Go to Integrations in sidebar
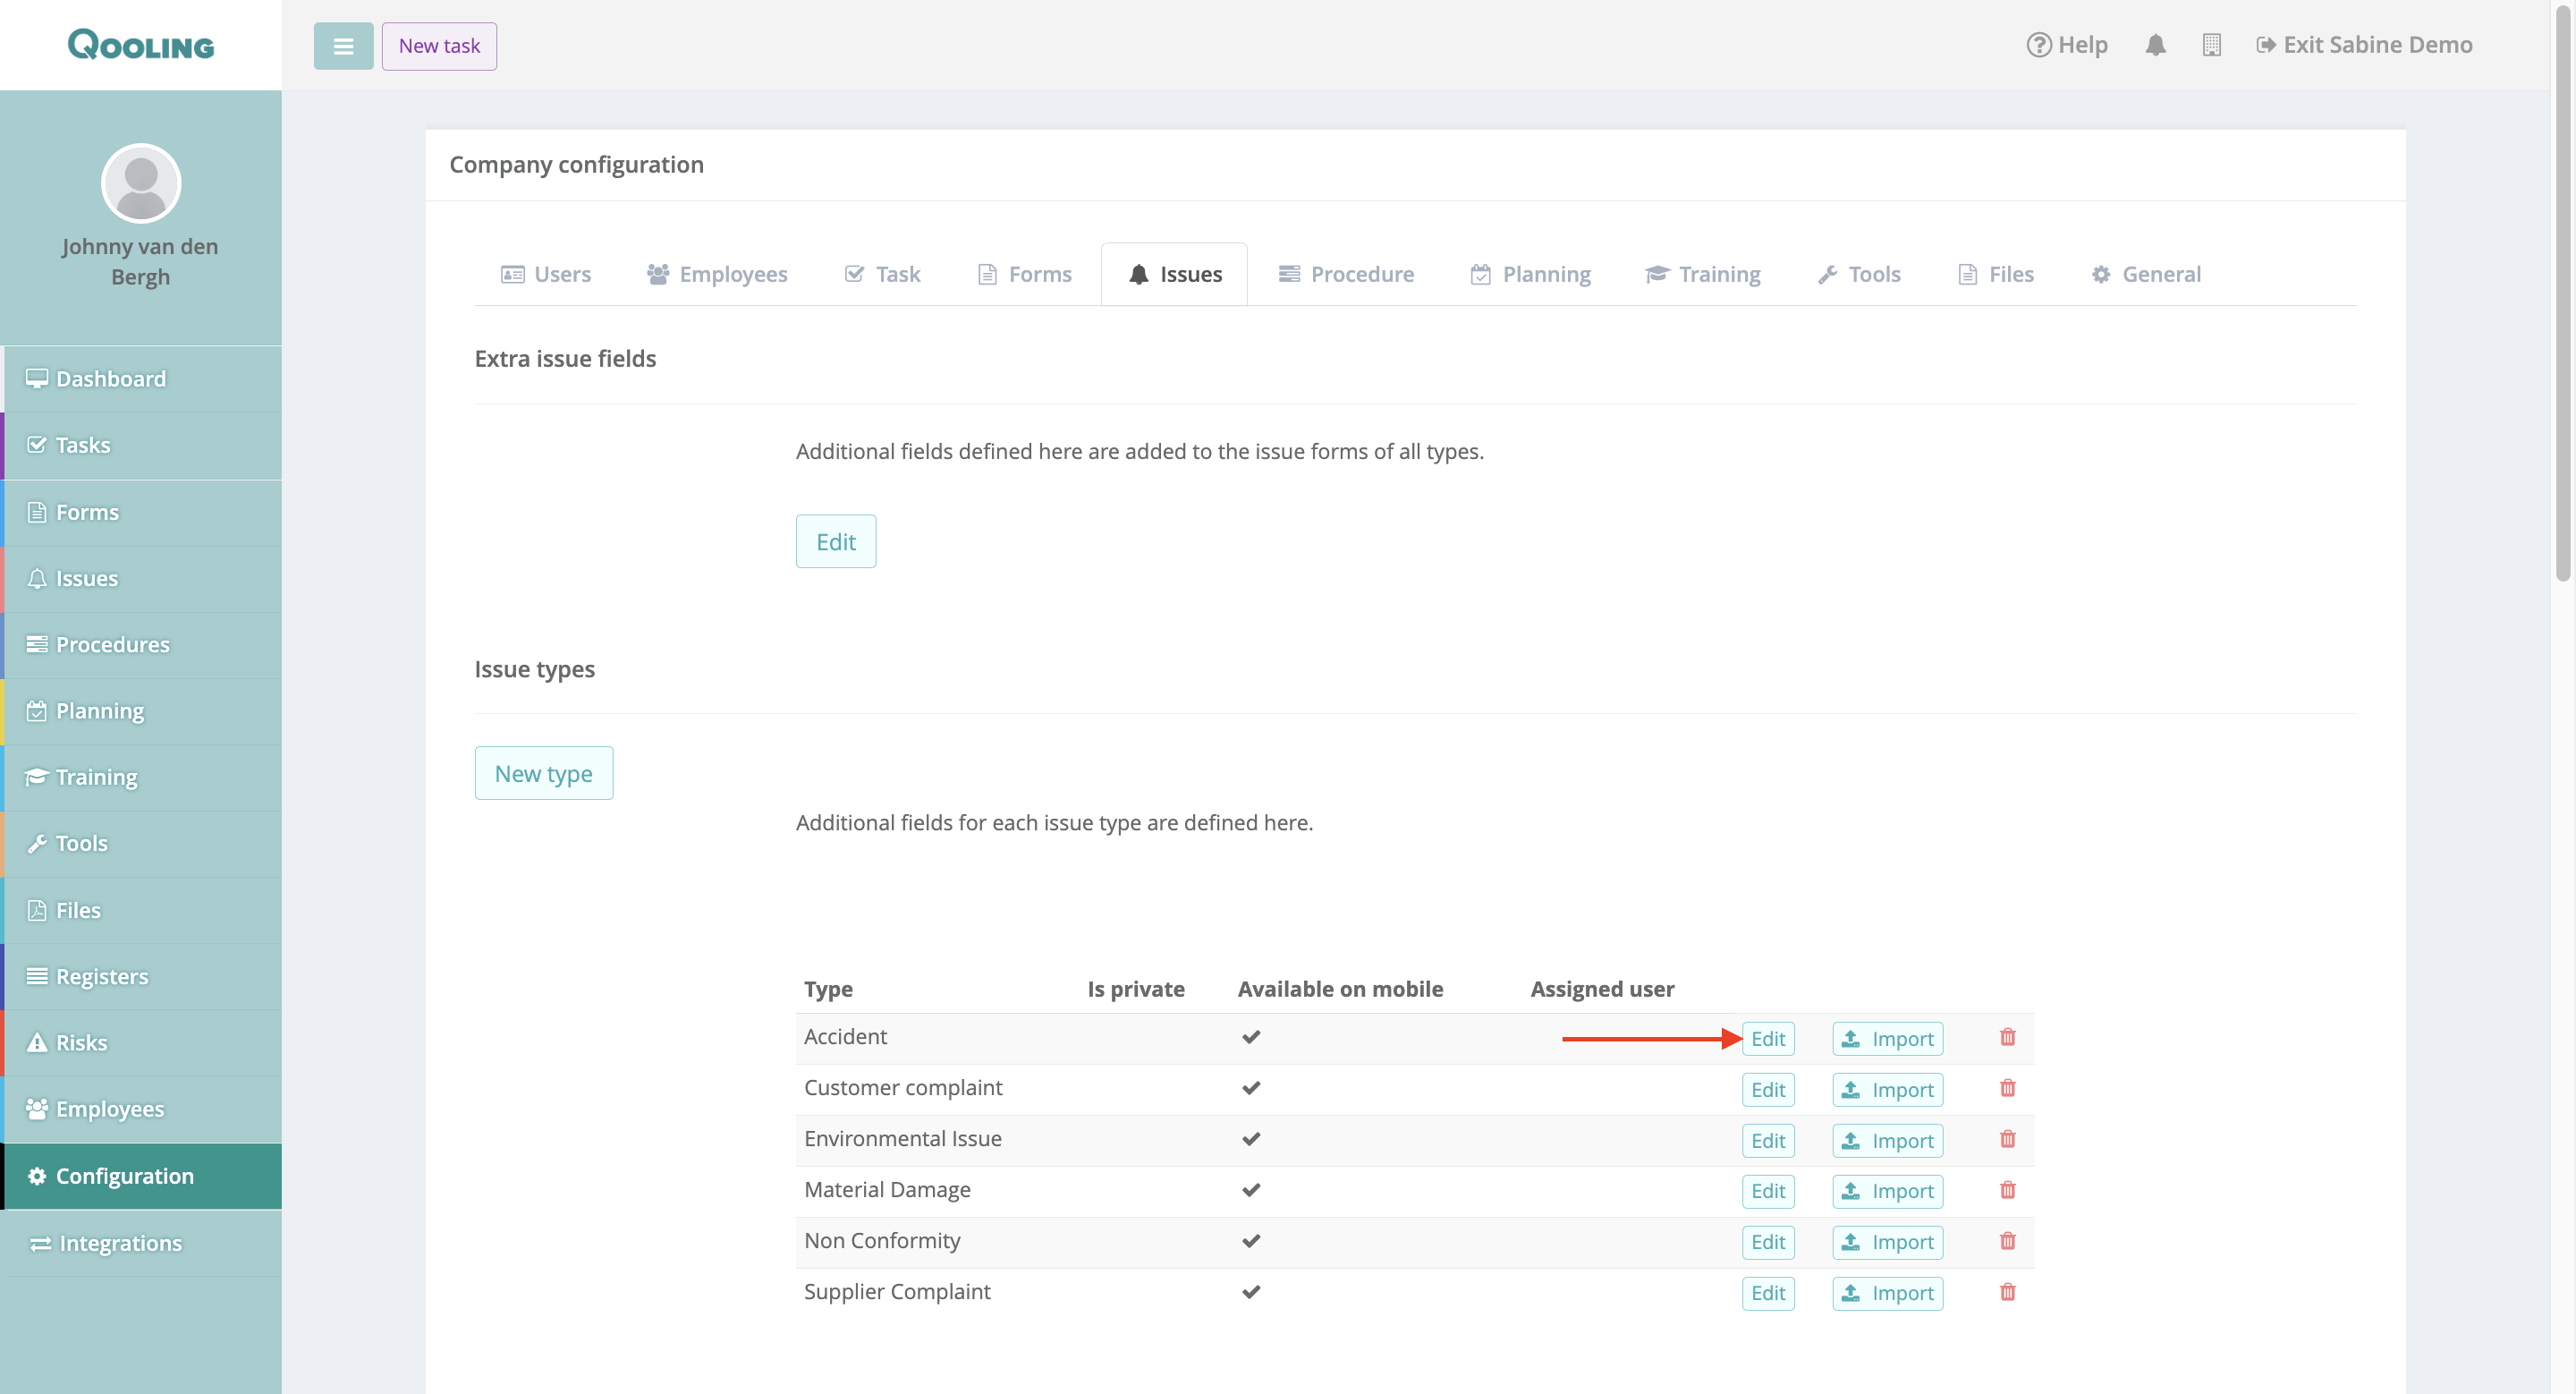Image resolution: width=2576 pixels, height=1394 pixels. pyautogui.click(x=119, y=1242)
